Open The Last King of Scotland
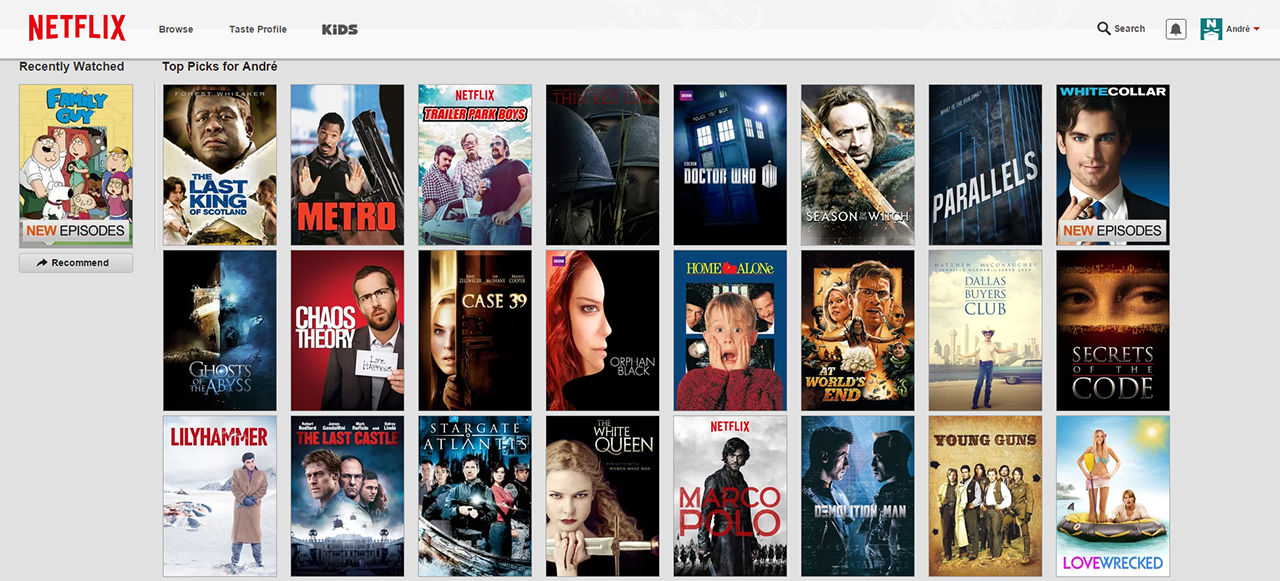This screenshot has height=581, width=1280. 220,165
